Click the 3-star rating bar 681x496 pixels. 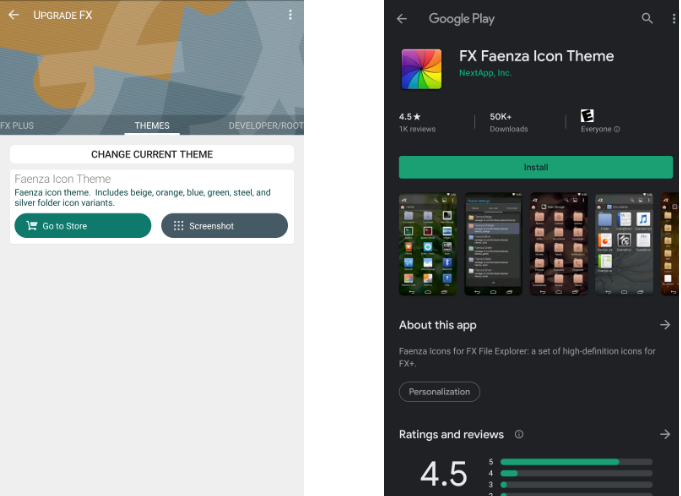(x=576, y=485)
